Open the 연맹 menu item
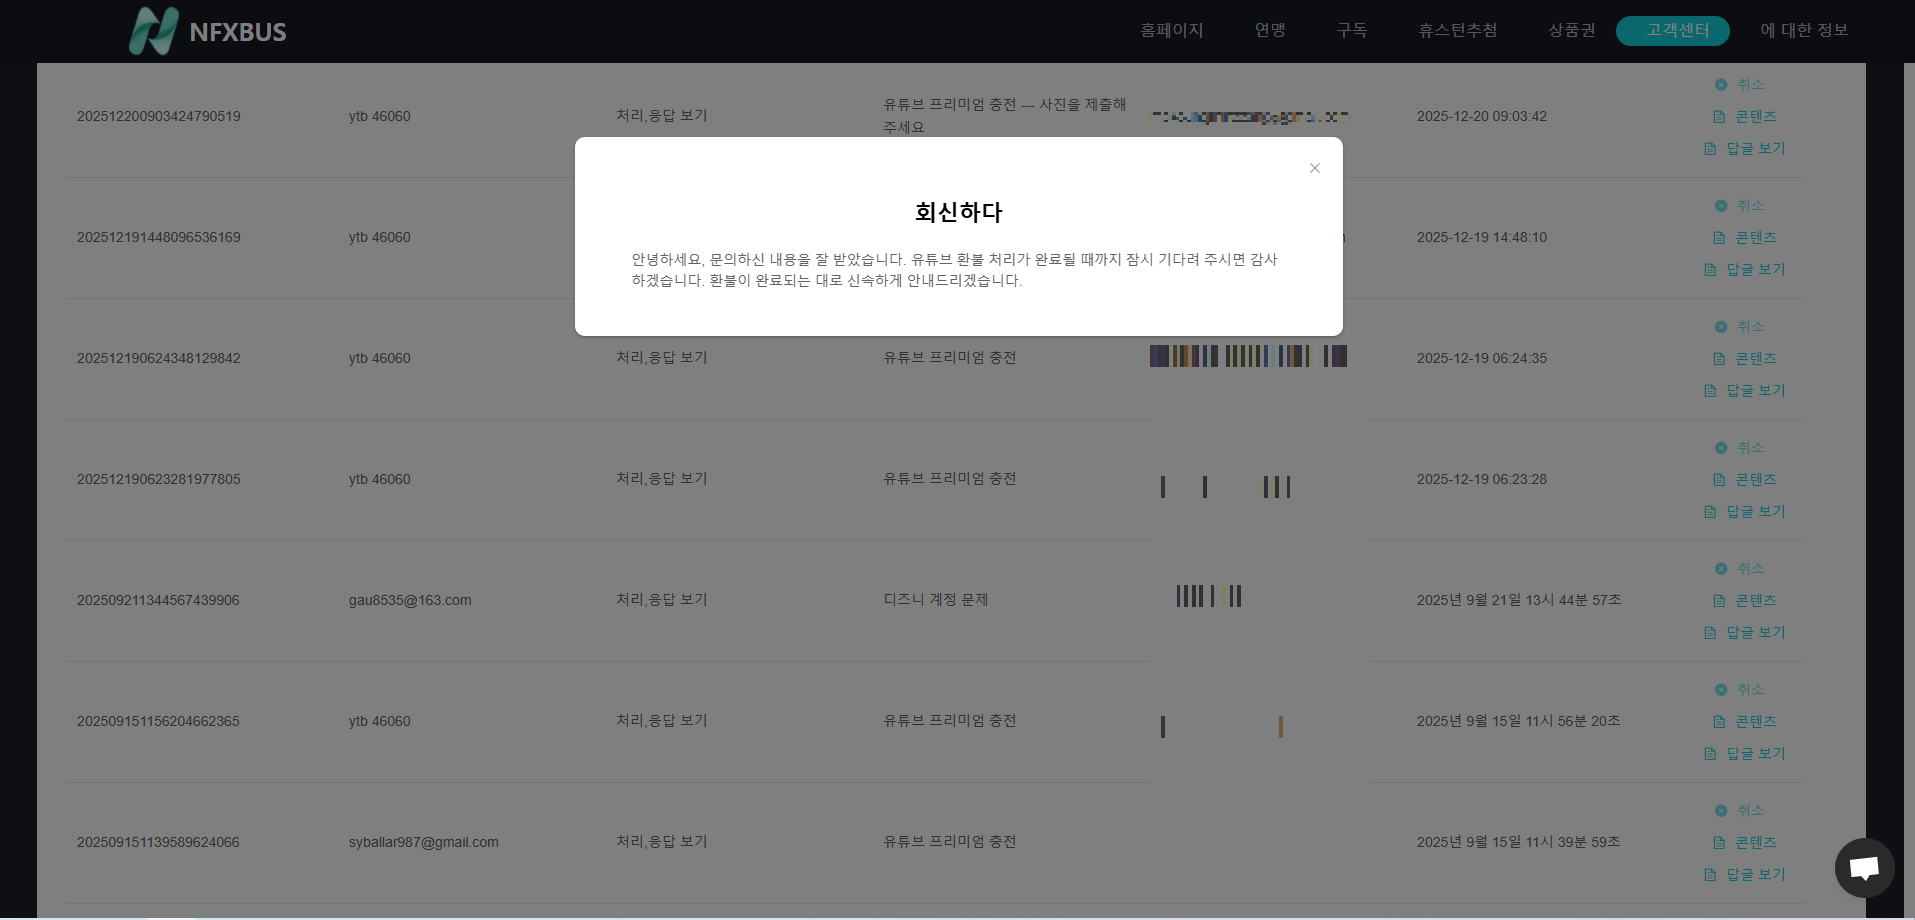Screen dimensions: 1915x920 tap(1270, 30)
